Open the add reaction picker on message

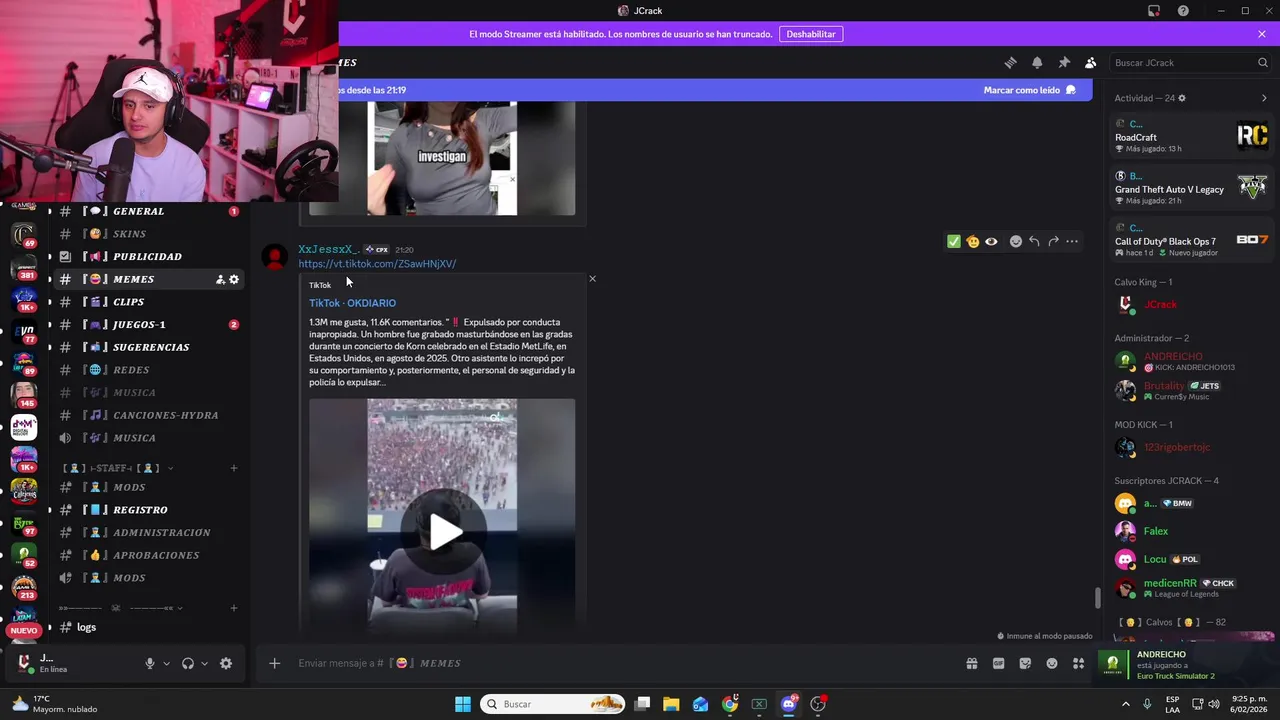[x=1016, y=241]
